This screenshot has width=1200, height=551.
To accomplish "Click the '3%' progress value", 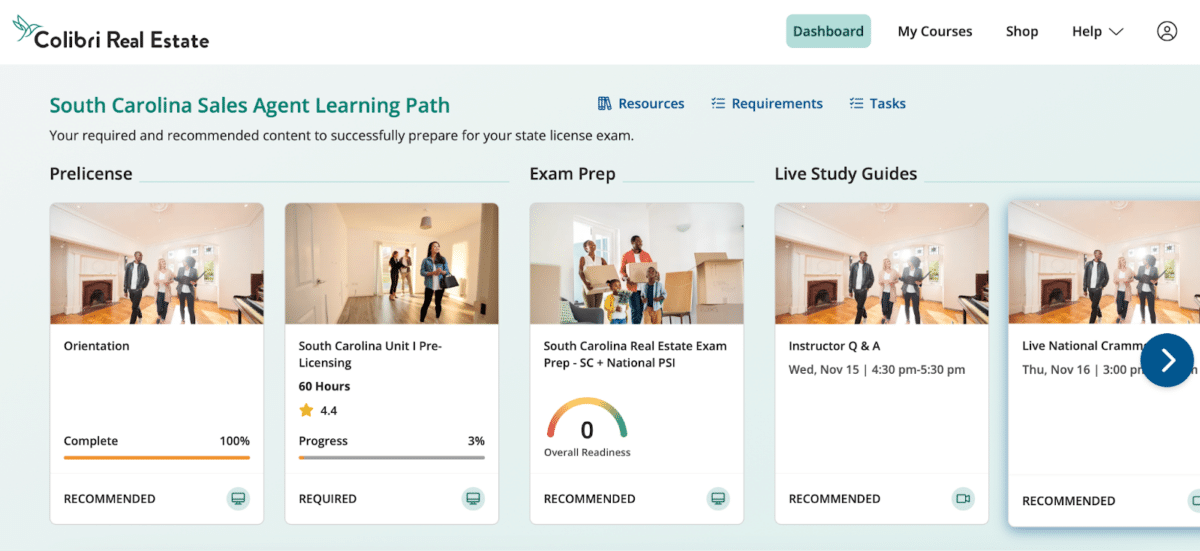I will 476,441.
